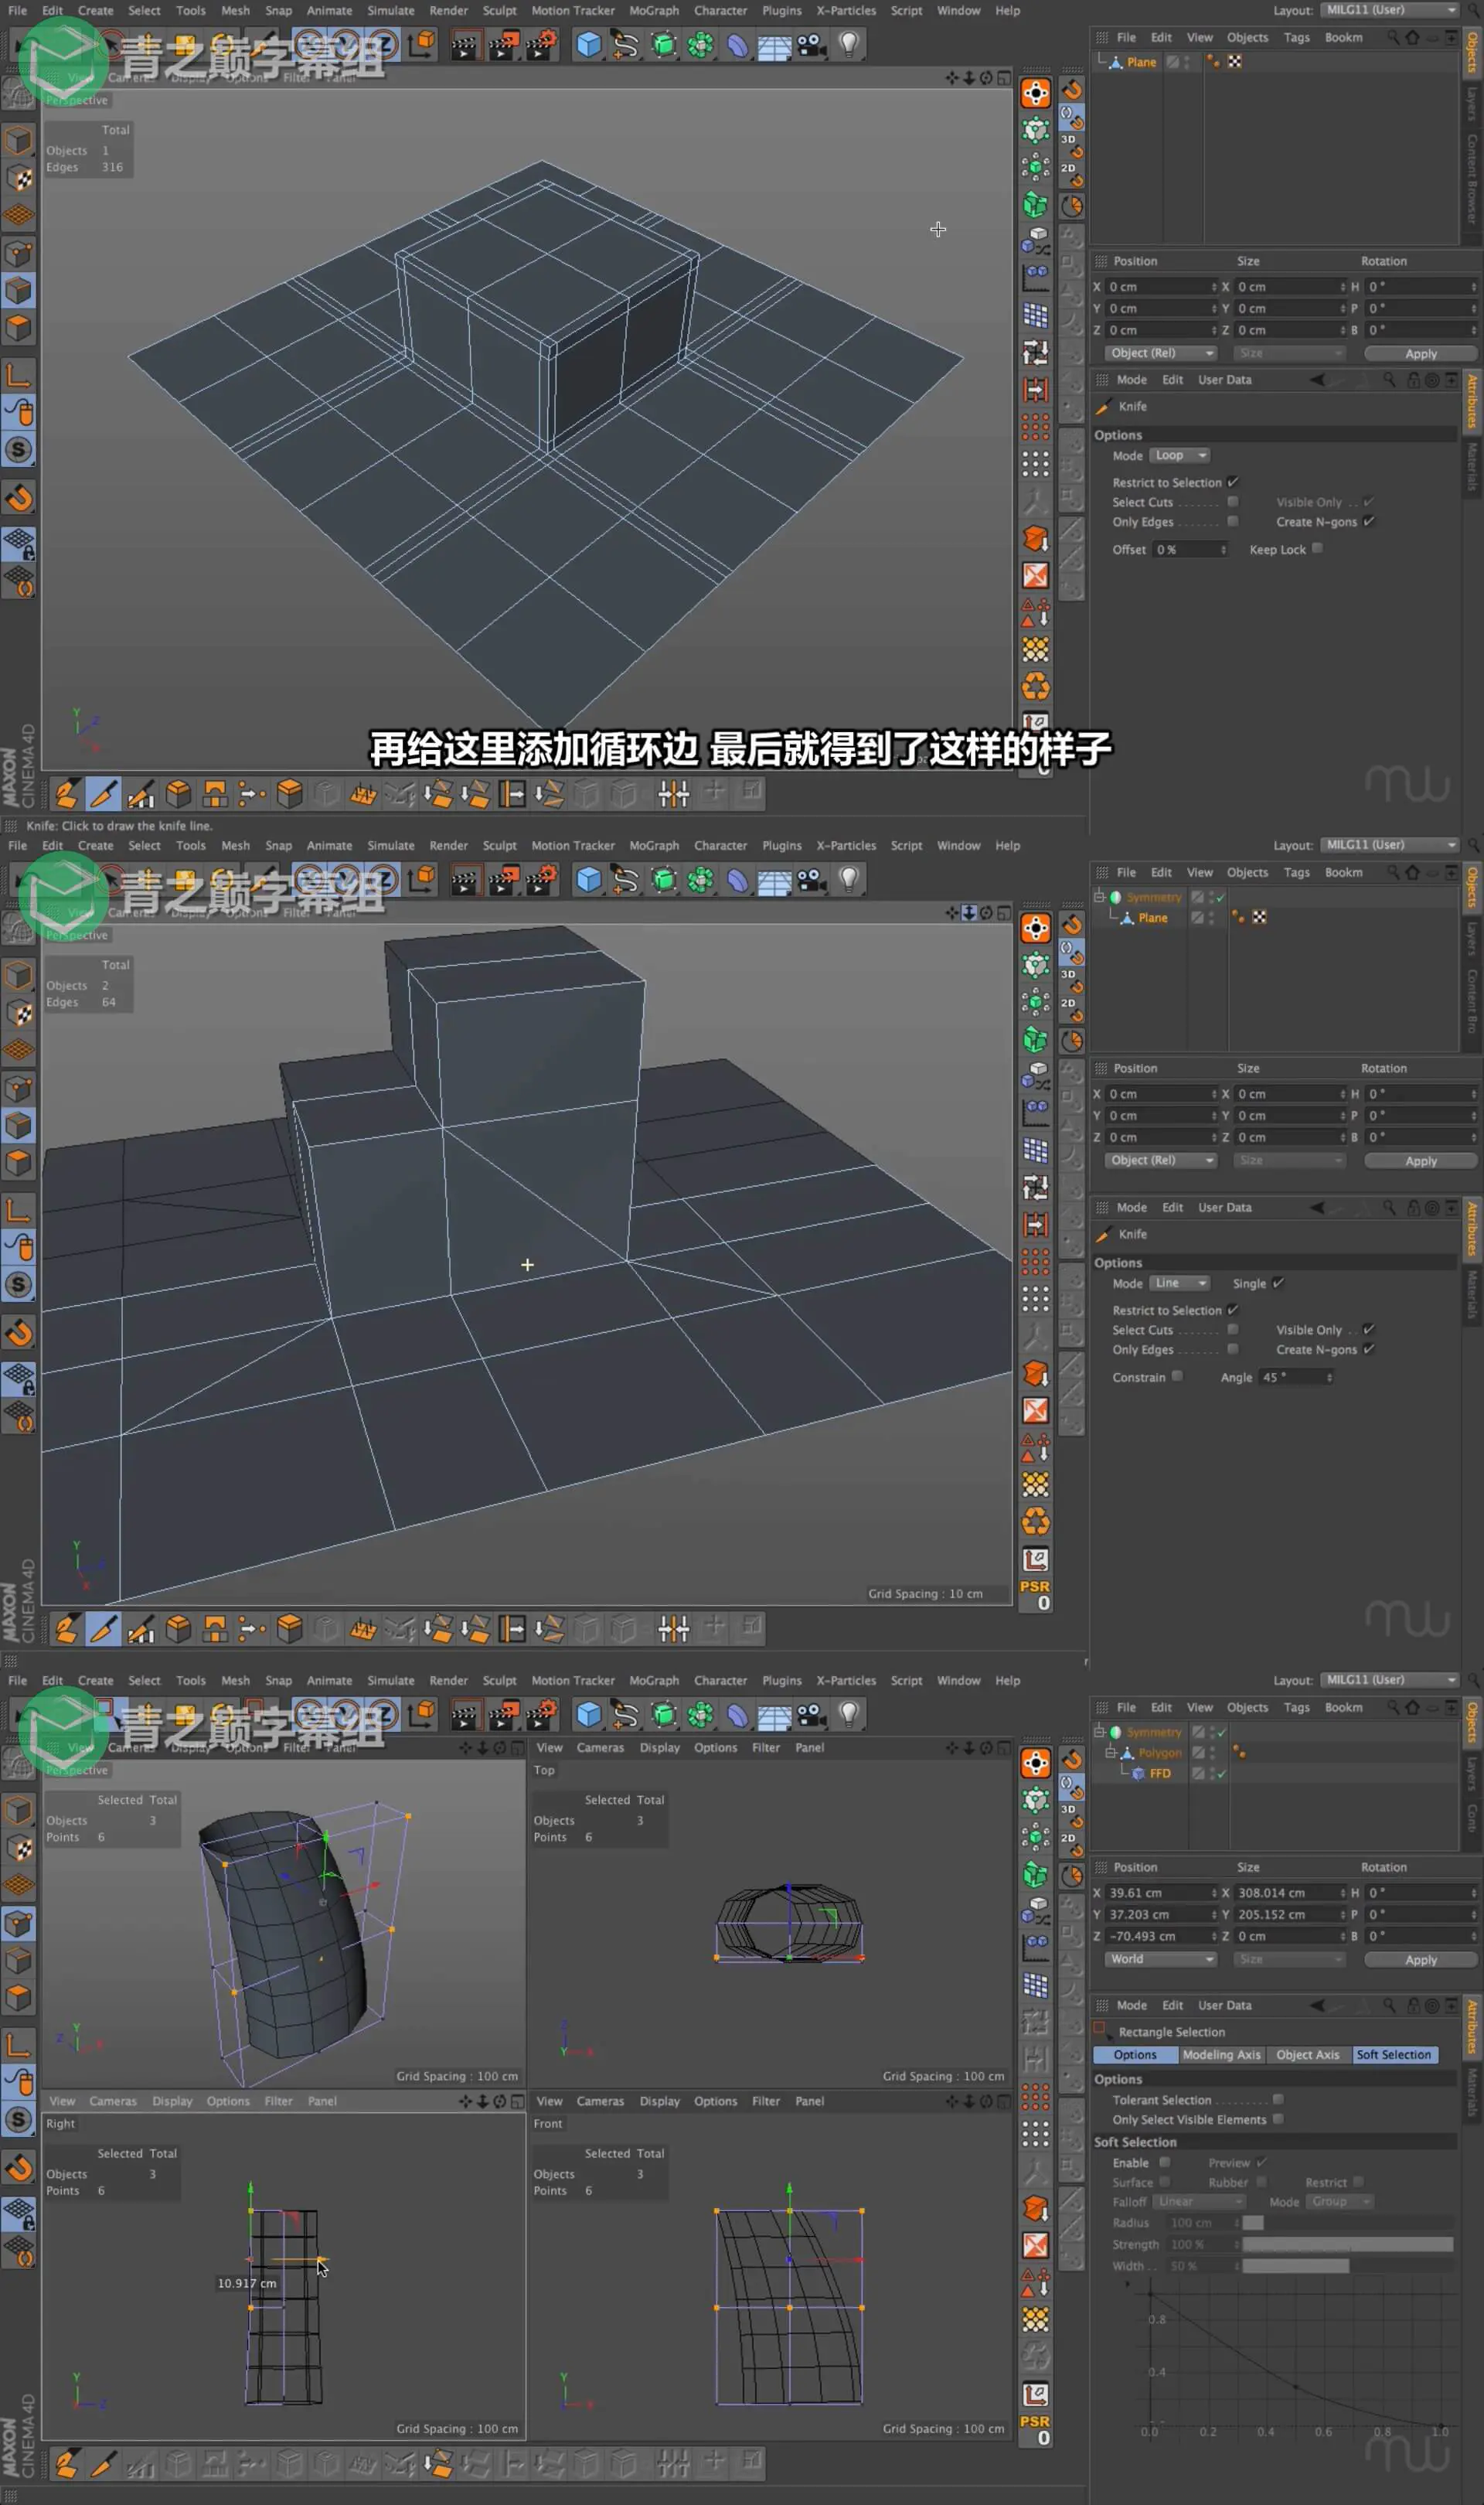This screenshot has width=1484, height=2505.
Task: Click the green Subdivision cube icon in middle window
Action: point(663,880)
